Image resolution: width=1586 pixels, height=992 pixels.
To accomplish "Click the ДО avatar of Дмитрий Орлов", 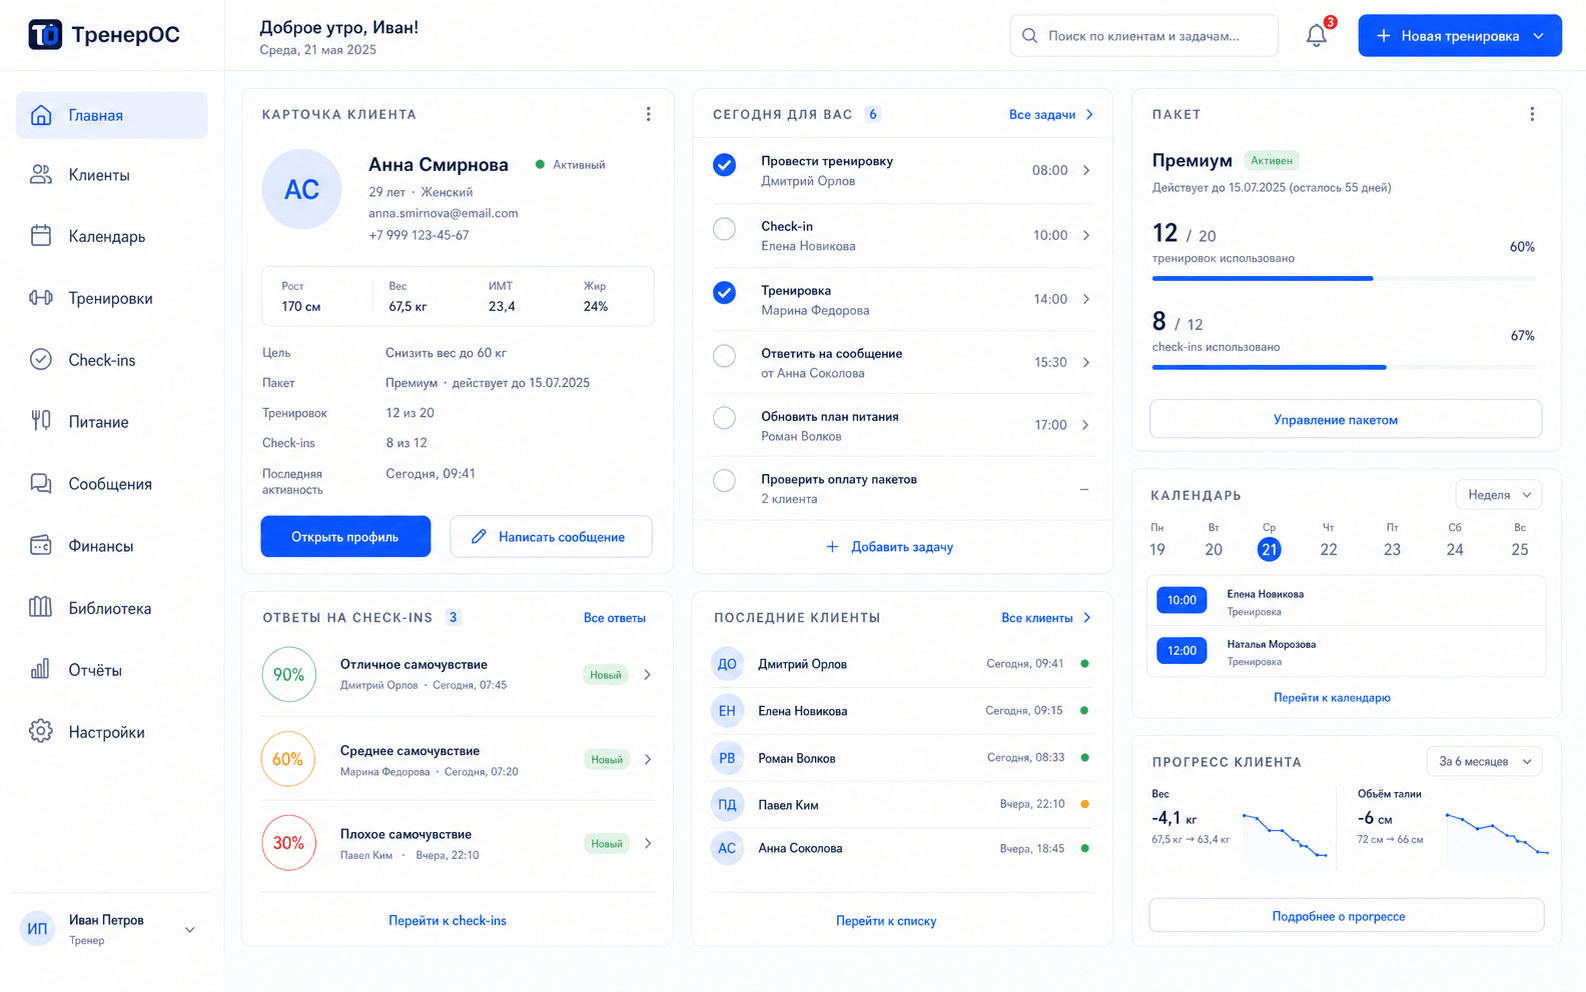I will point(727,664).
